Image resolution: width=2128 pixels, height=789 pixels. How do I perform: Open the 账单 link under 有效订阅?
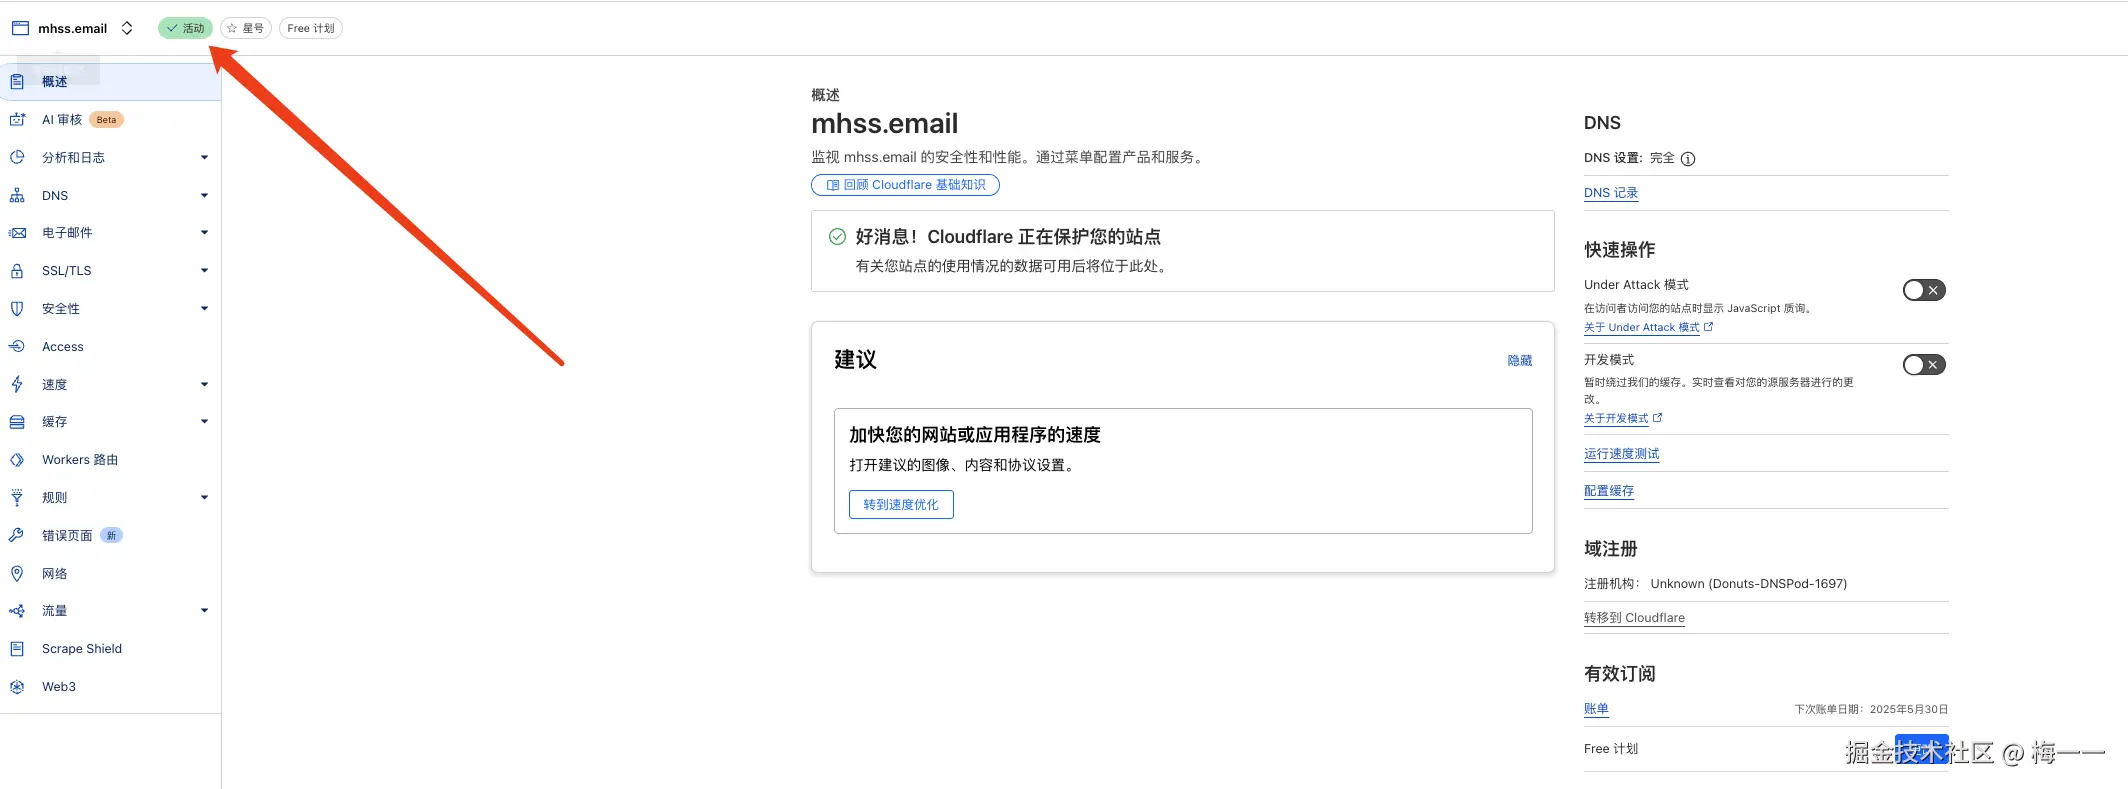[x=1596, y=709]
